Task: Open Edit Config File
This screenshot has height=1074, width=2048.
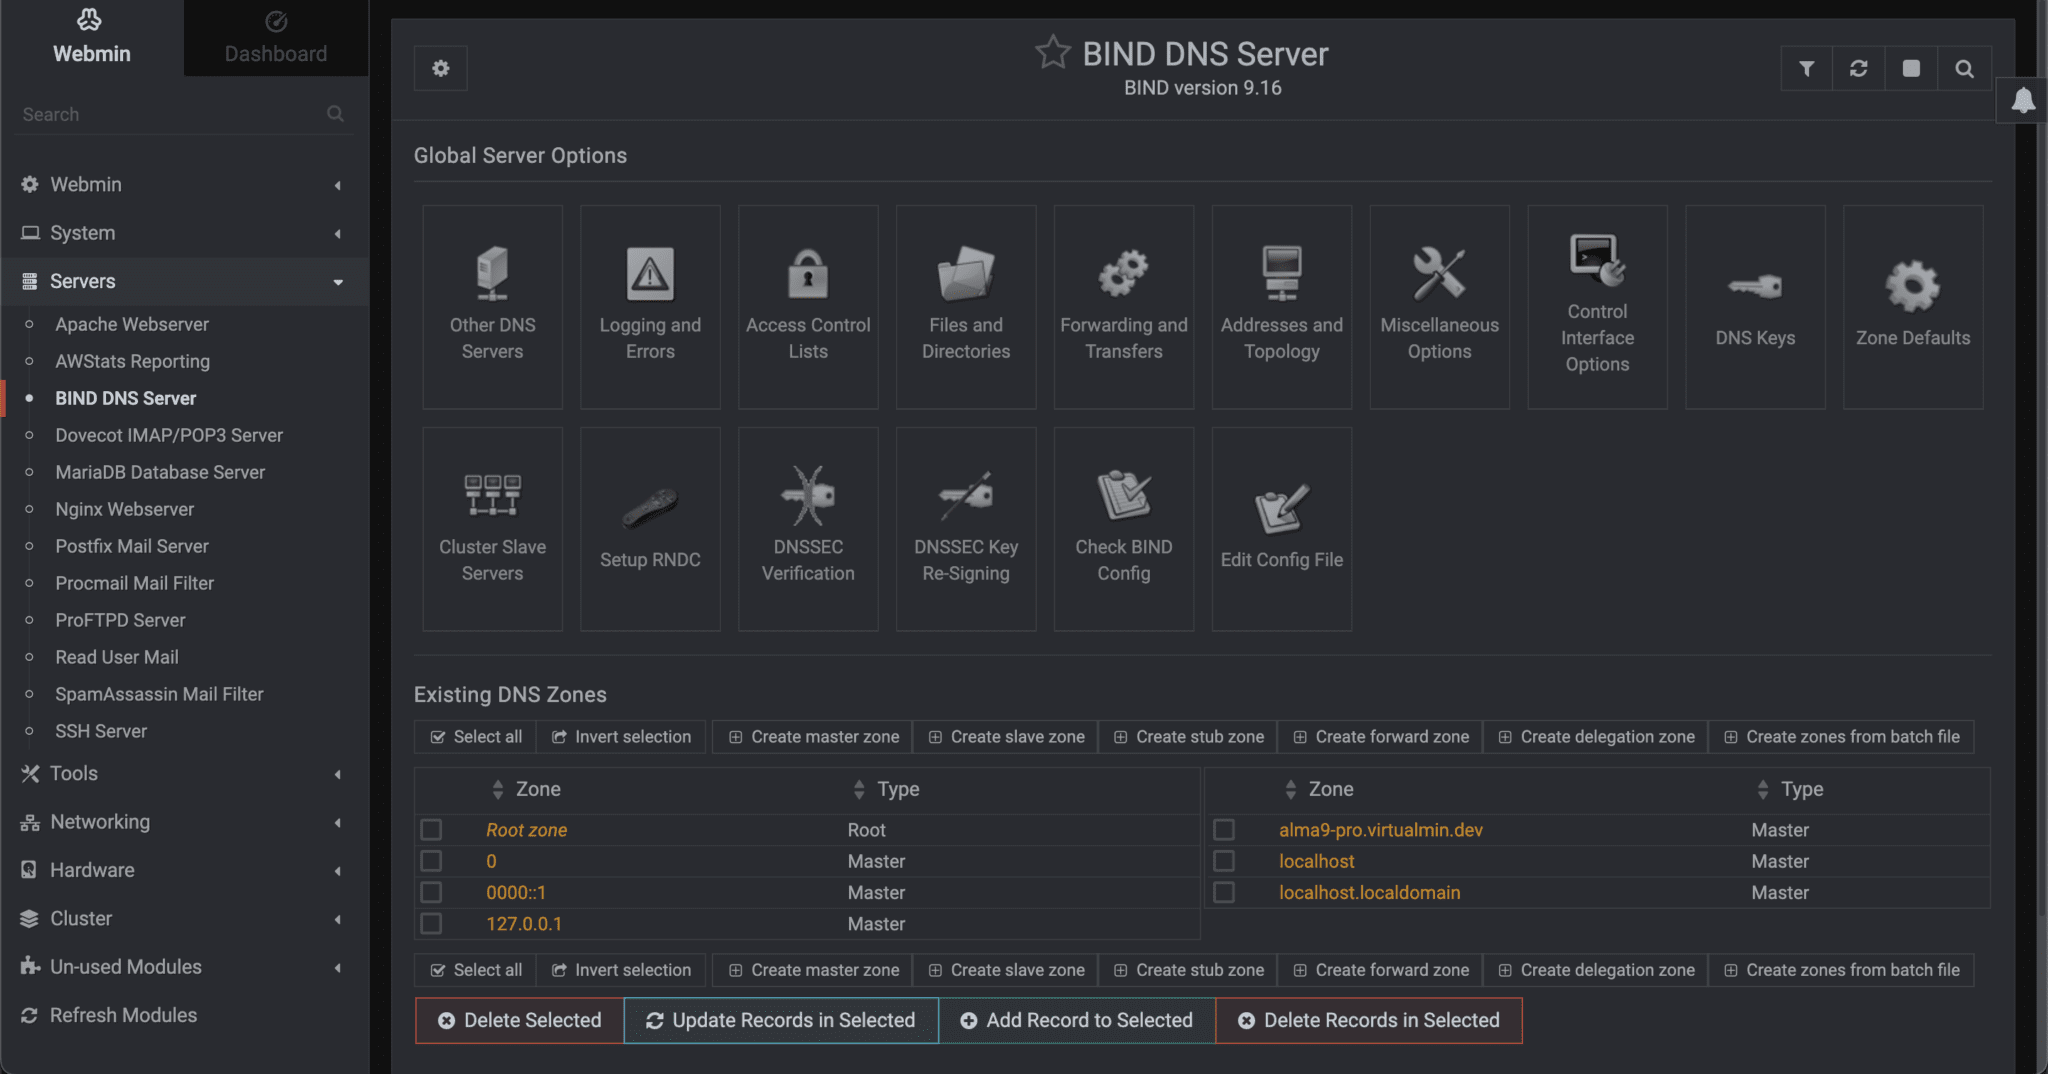Action: coord(1282,529)
